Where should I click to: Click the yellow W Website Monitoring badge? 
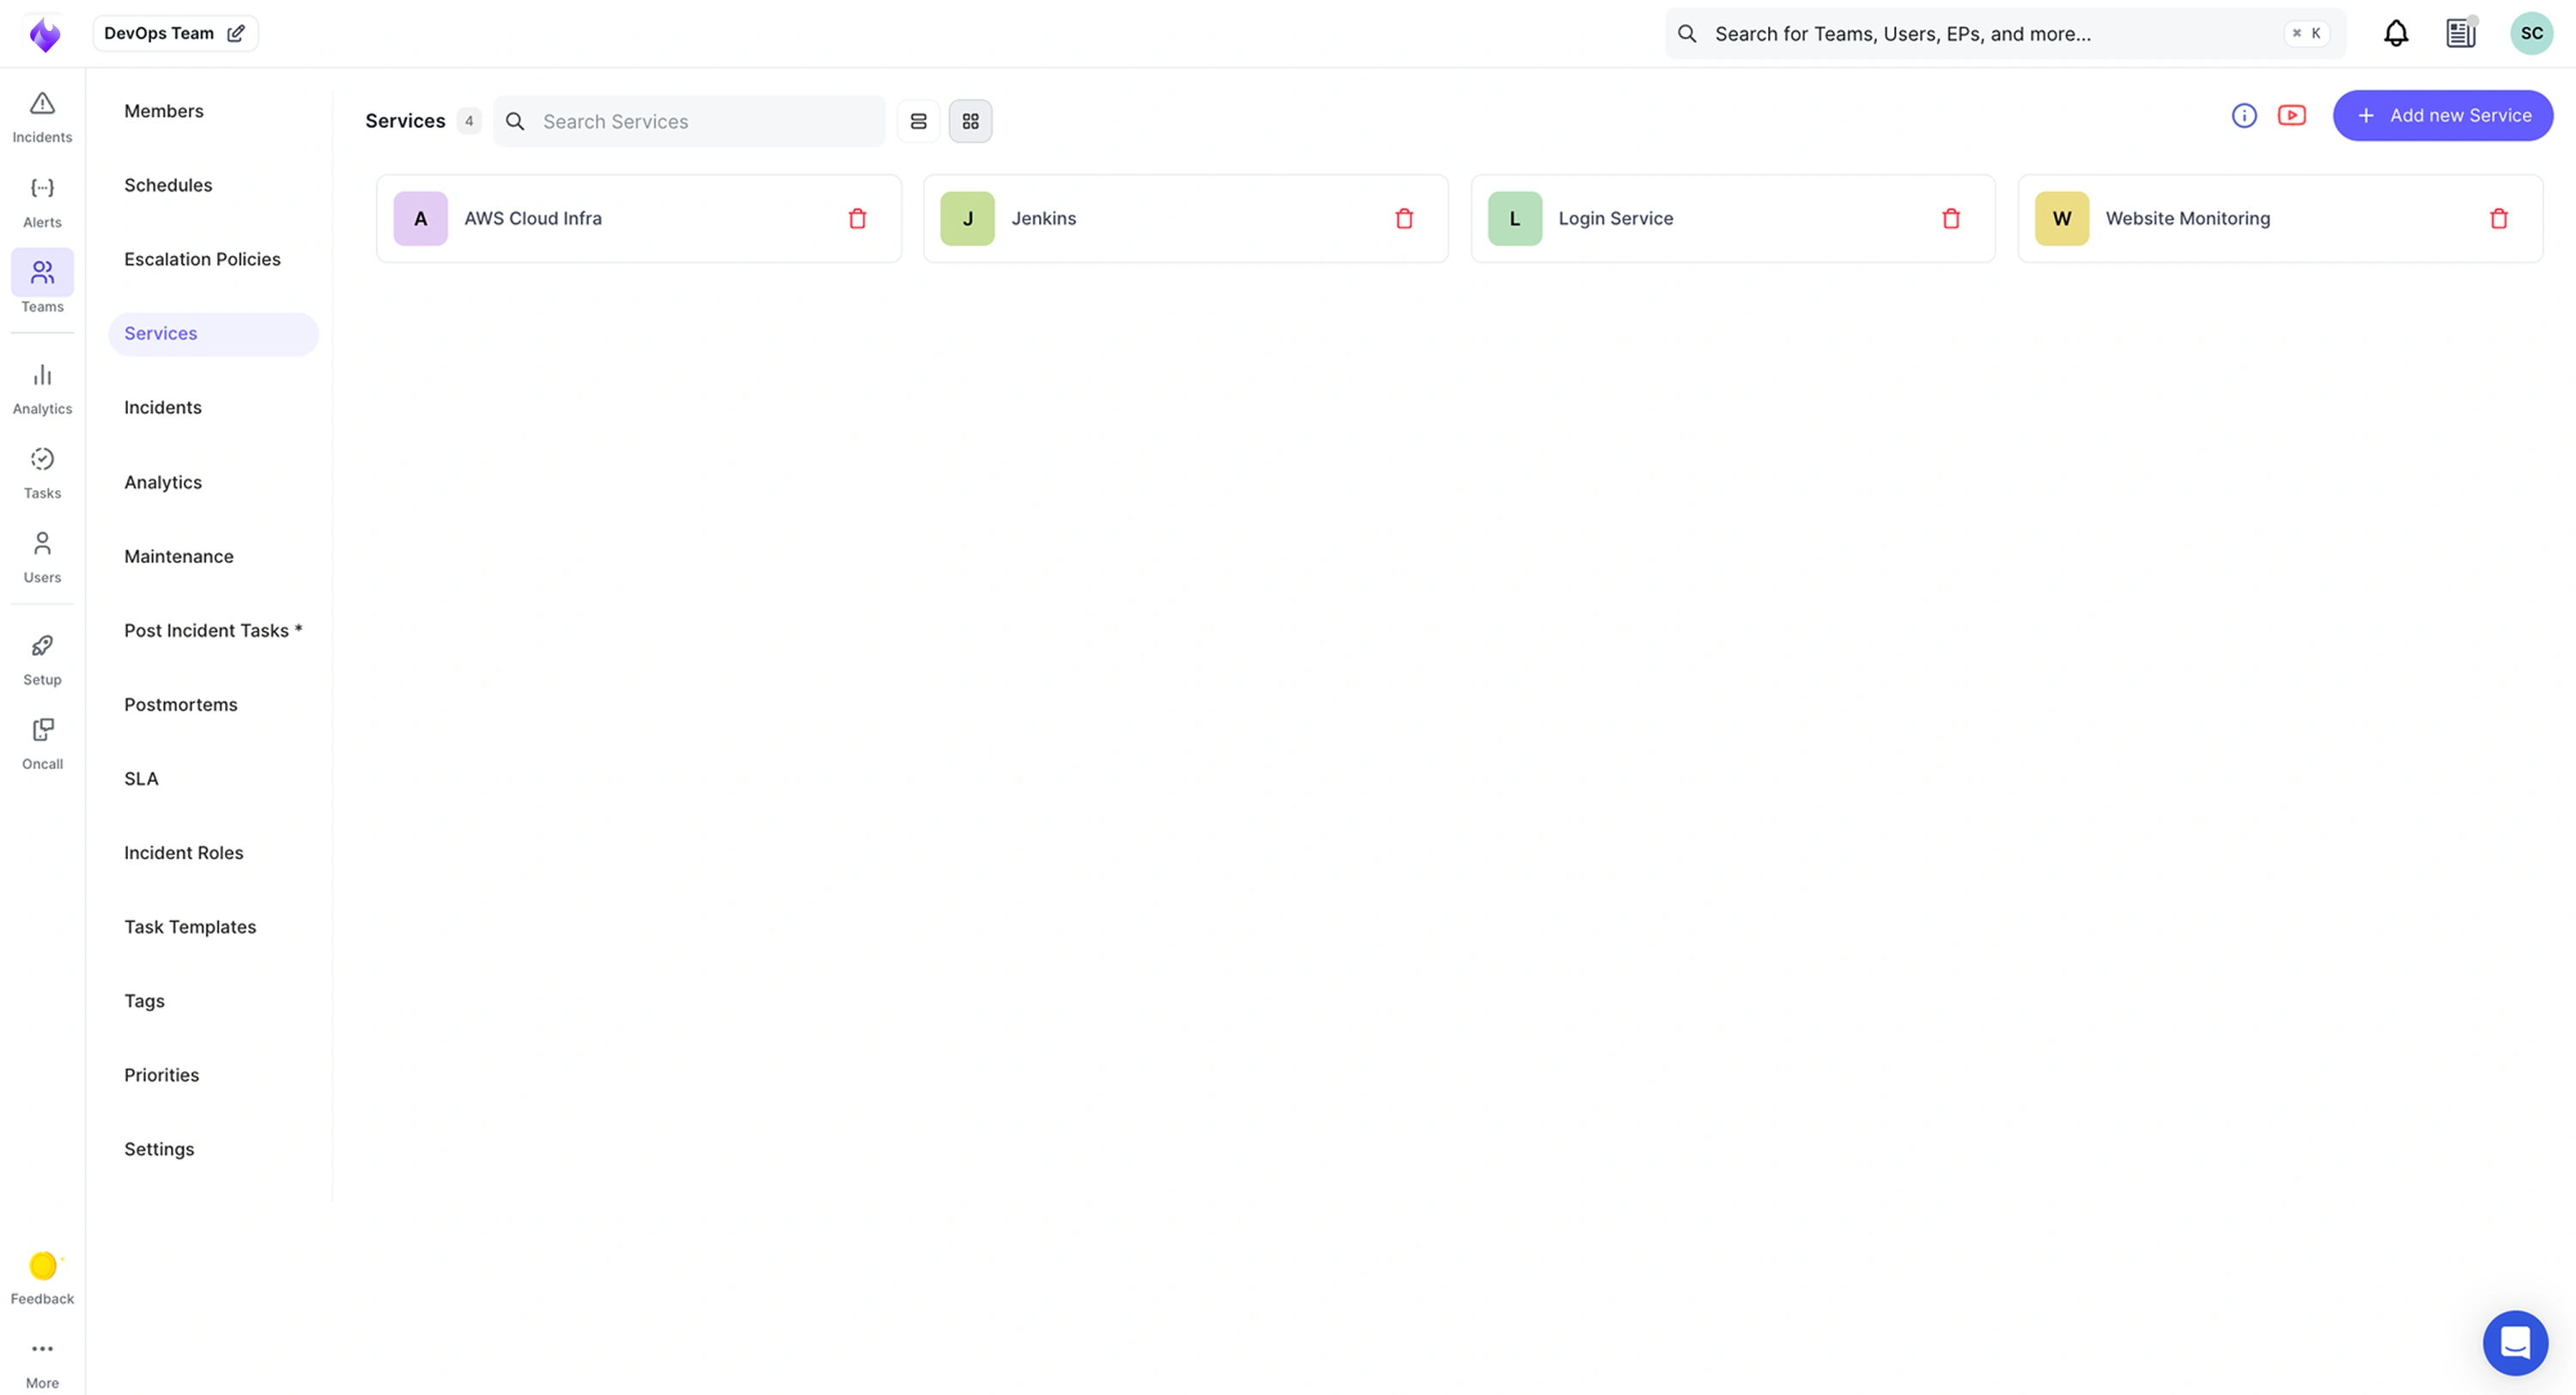click(2061, 218)
